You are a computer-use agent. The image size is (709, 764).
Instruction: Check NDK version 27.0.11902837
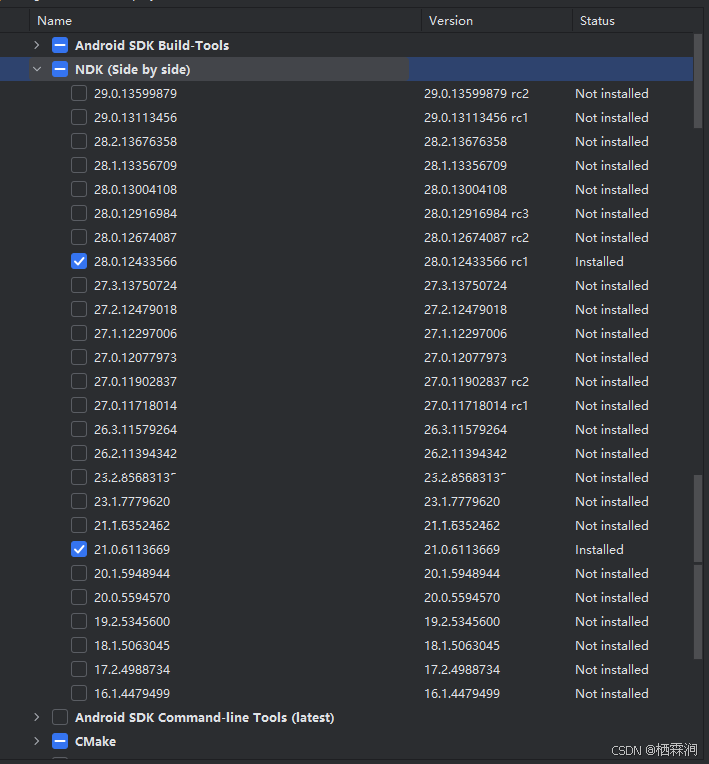coord(79,381)
